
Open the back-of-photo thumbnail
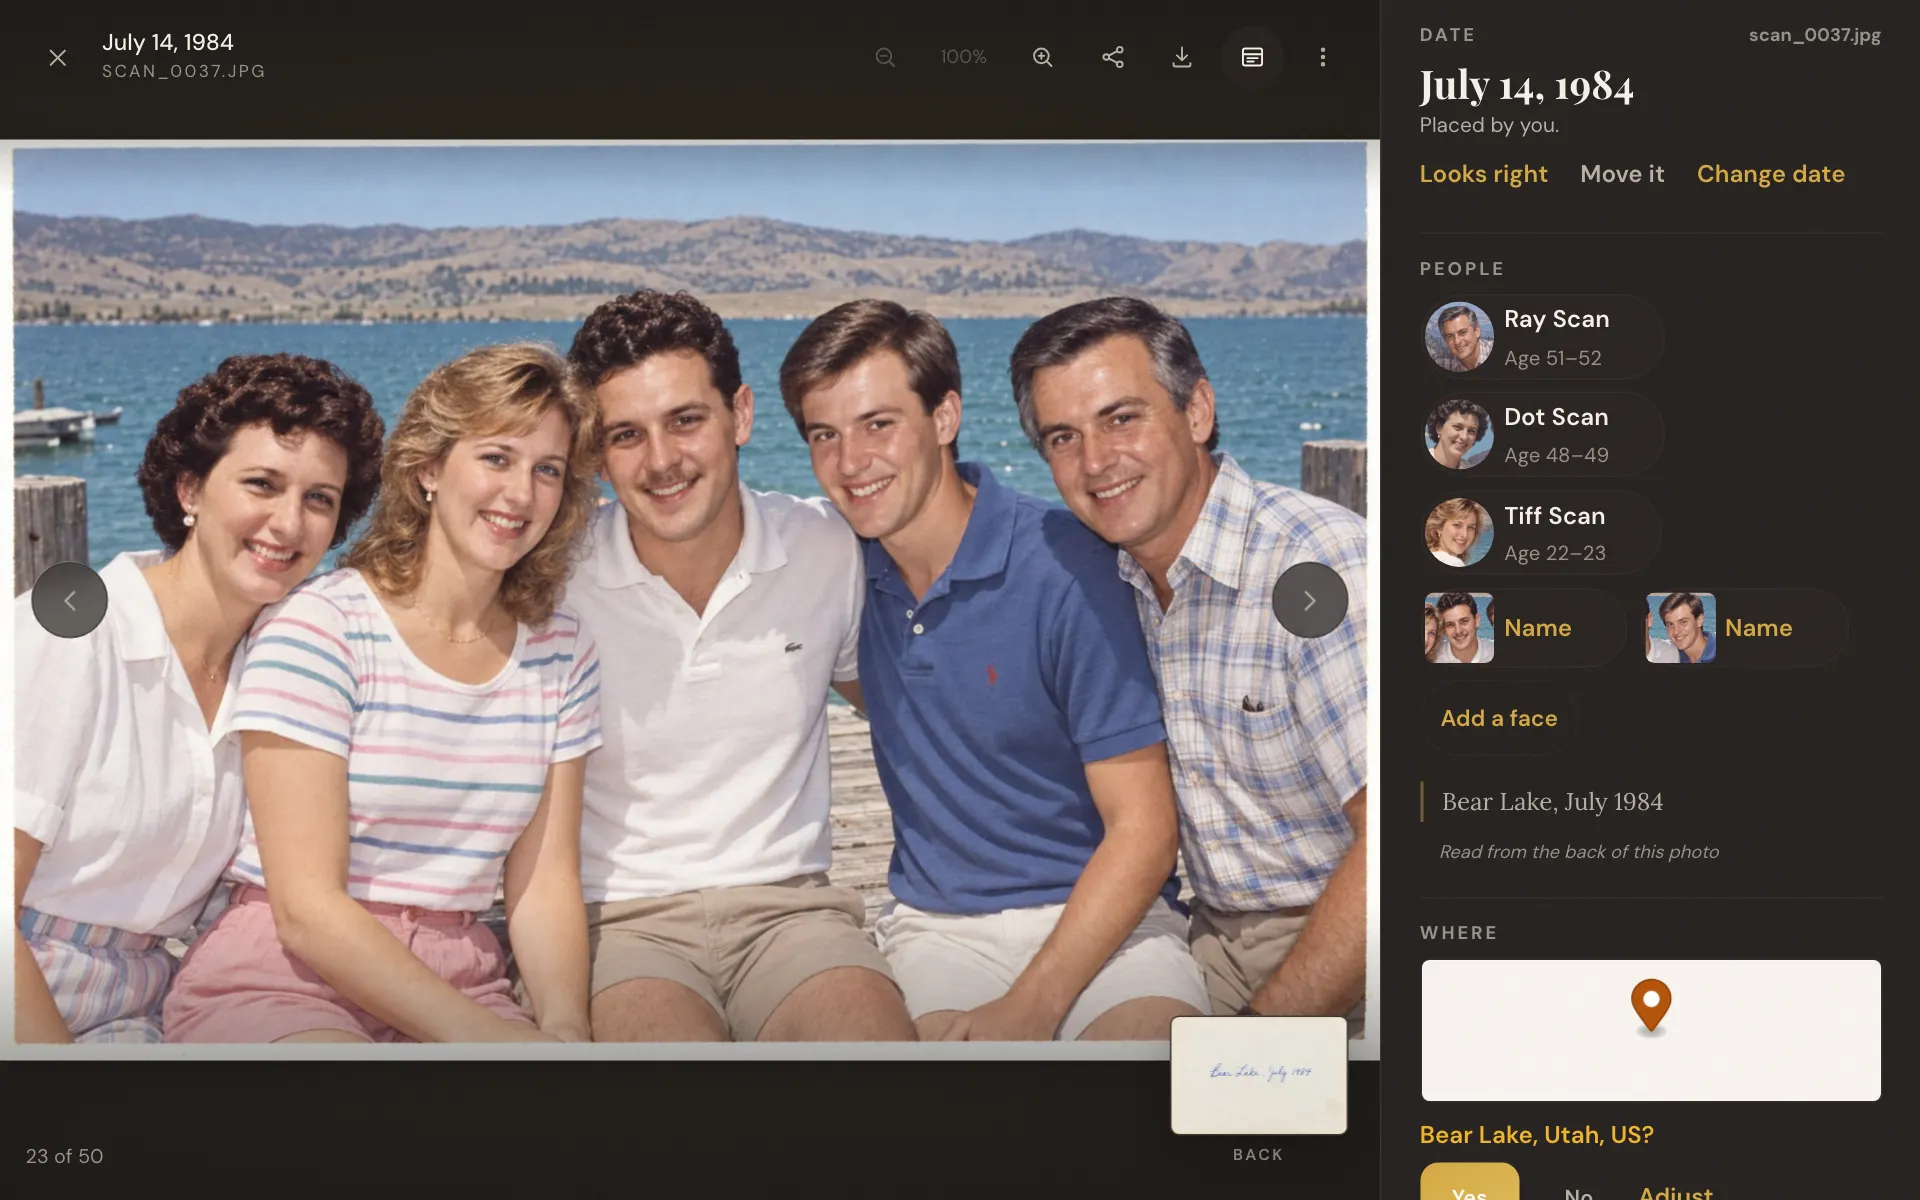1258,1075
